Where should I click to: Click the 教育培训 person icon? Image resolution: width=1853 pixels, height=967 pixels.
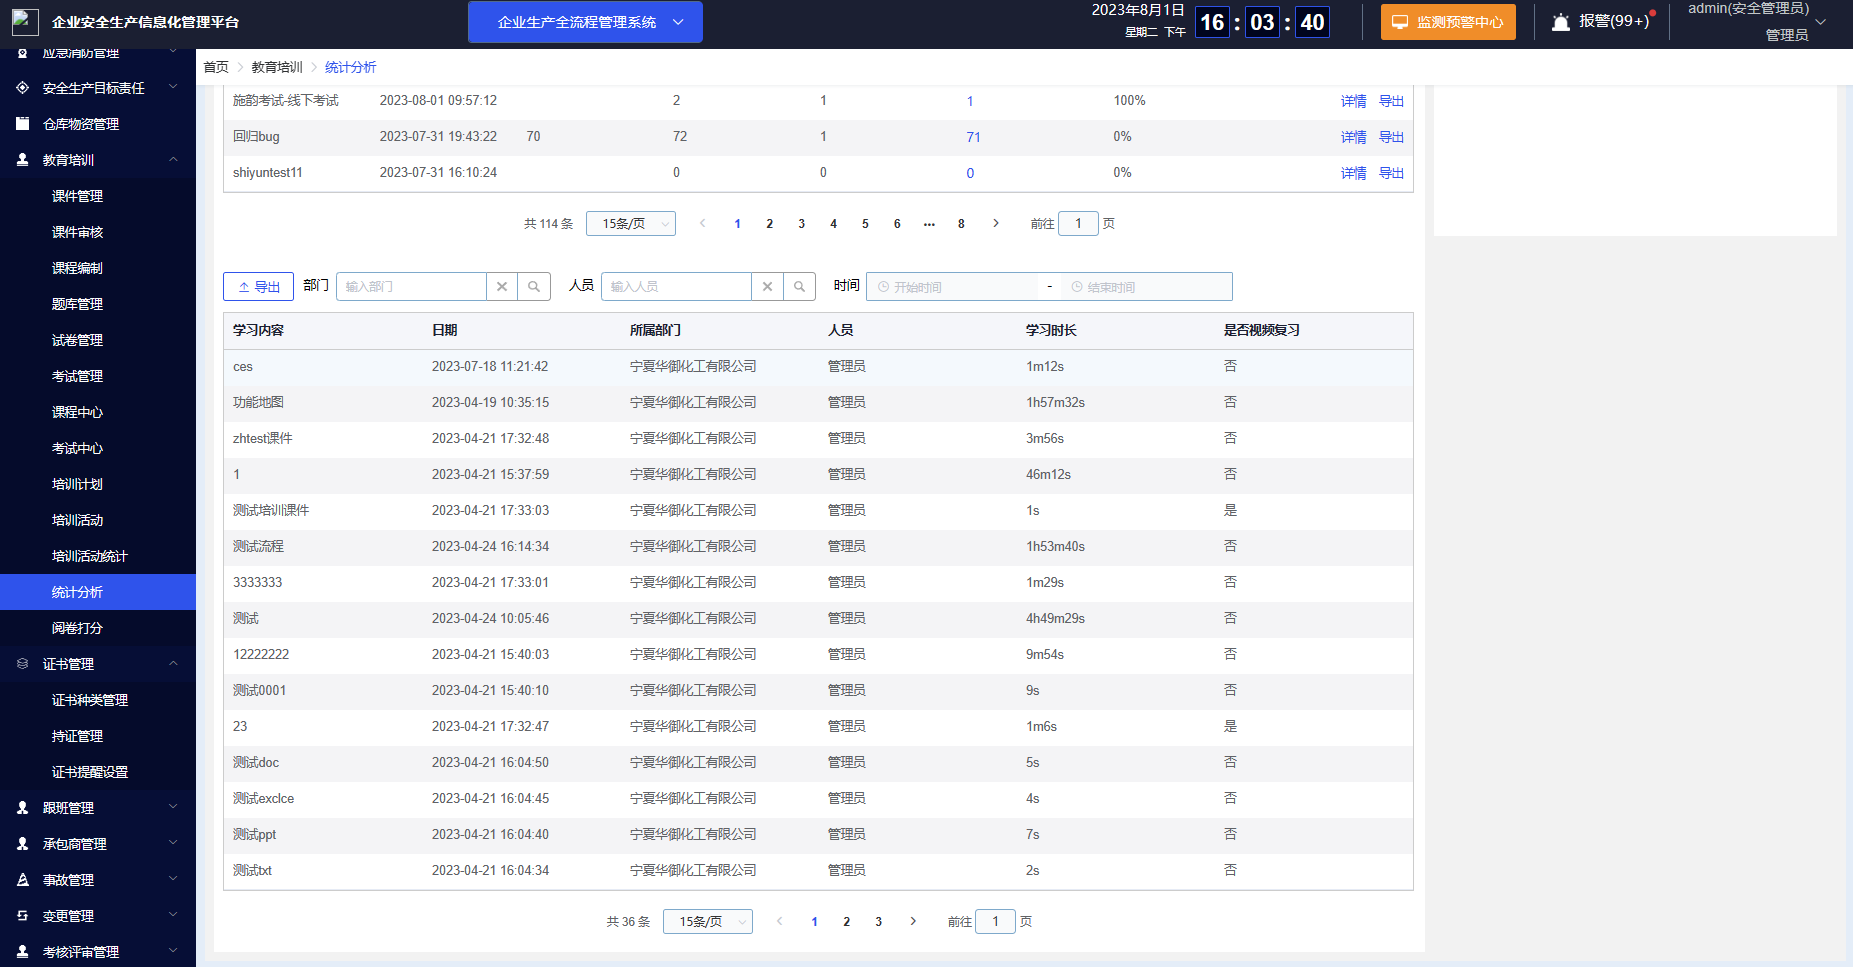point(23,160)
